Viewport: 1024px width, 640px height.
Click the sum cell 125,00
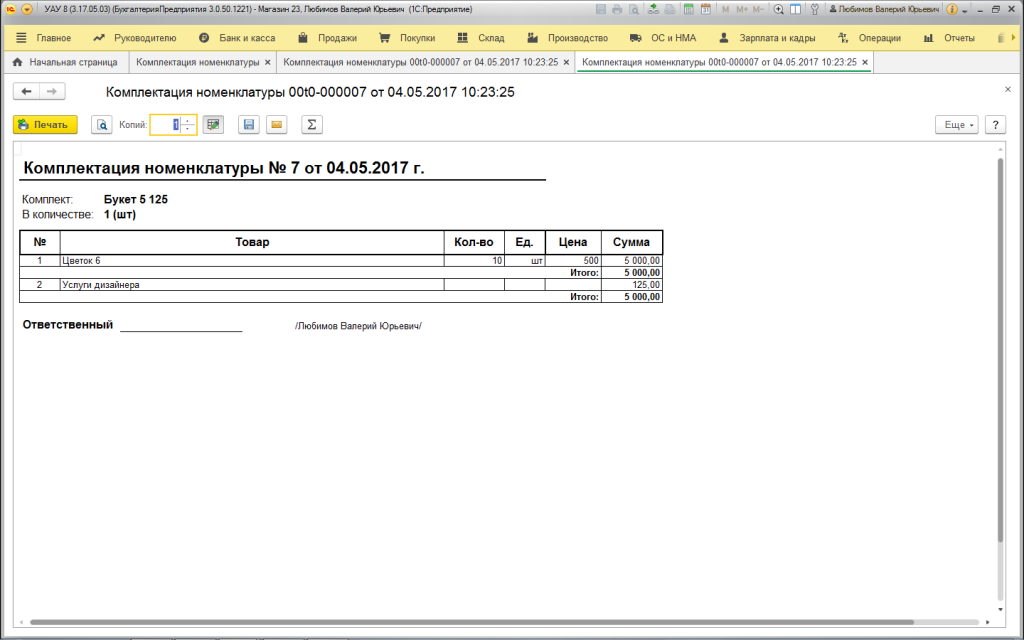[x=632, y=285]
